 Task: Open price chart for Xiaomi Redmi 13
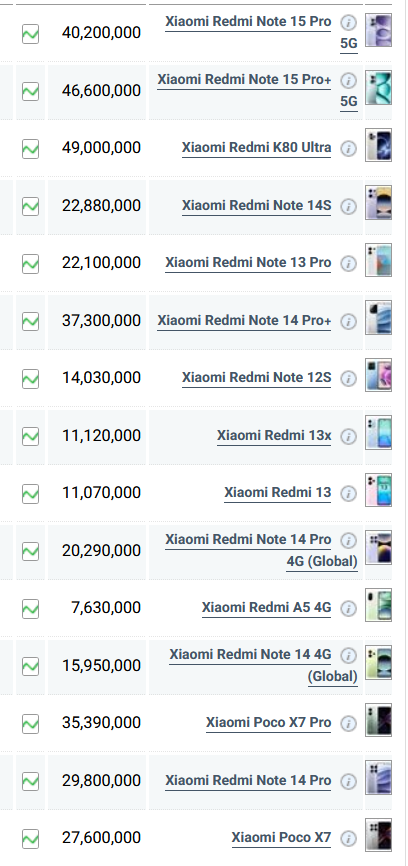click(x=30, y=494)
